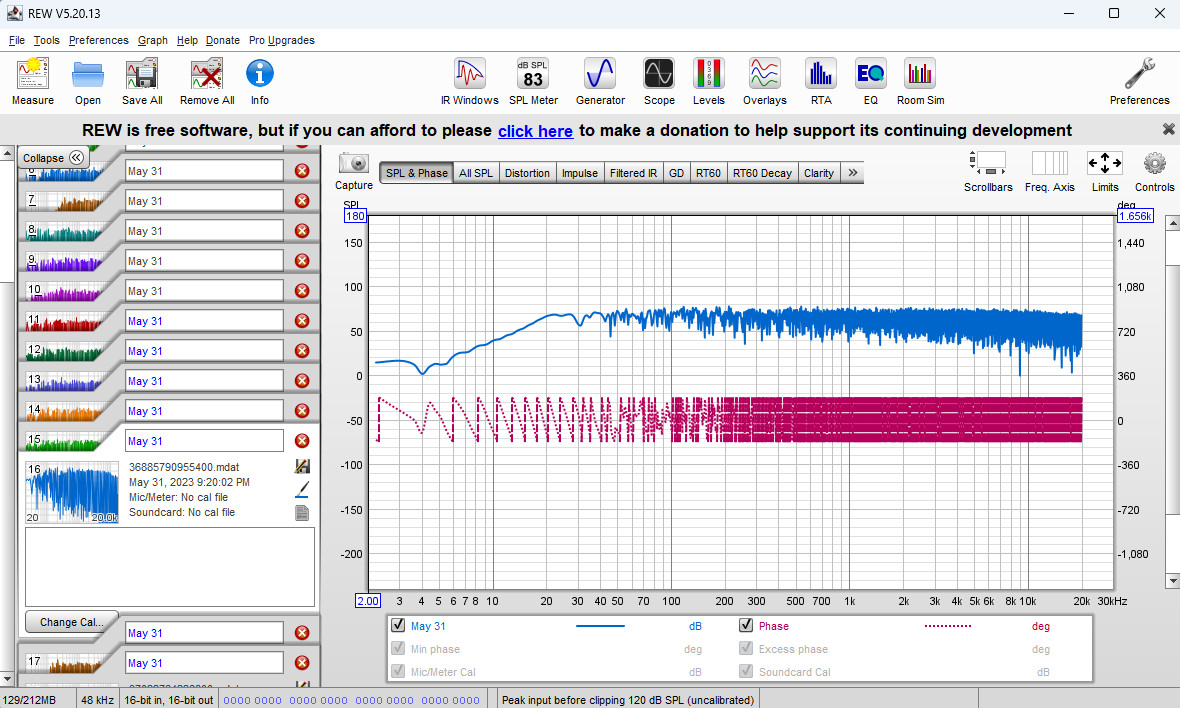Switch to All SPL tab
The width and height of the screenshot is (1180, 708).
coord(476,173)
